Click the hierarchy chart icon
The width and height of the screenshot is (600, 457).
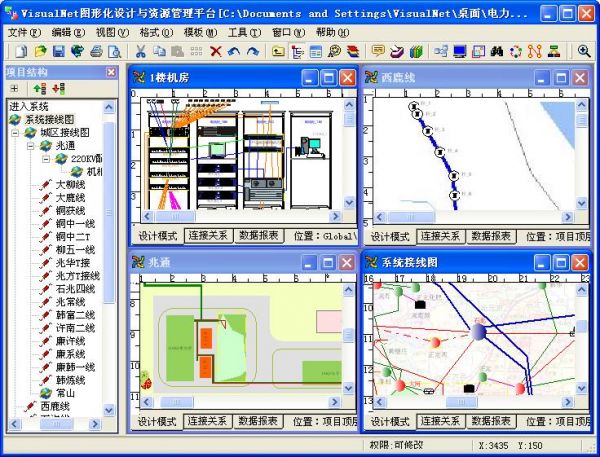pos(554,51)
